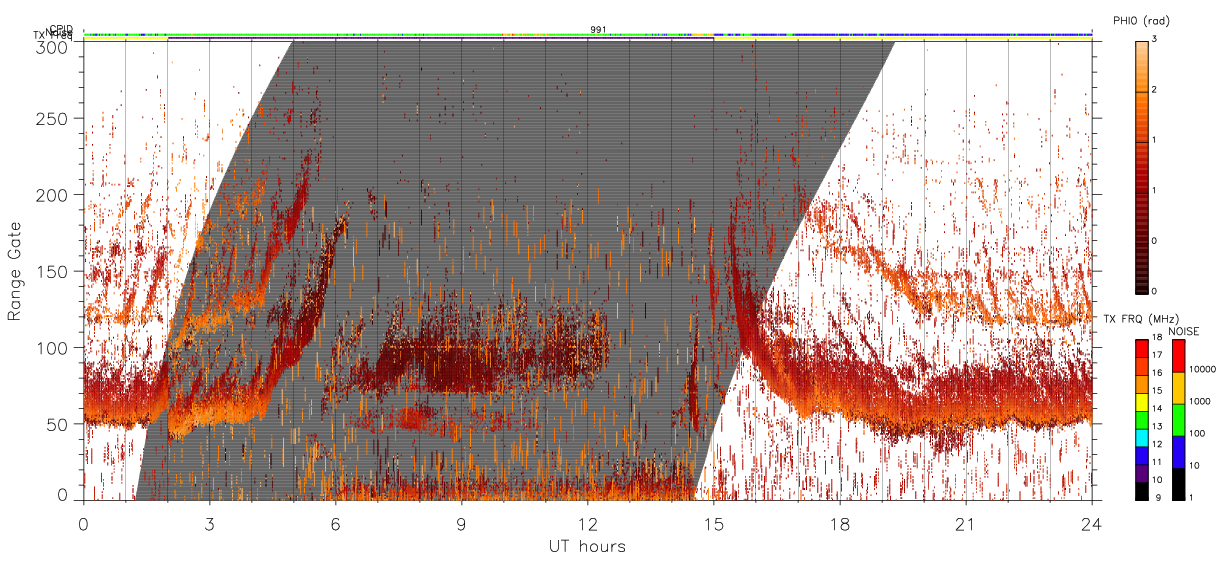Click the TX FRQ legend label 18

(x=1157, y=337)
